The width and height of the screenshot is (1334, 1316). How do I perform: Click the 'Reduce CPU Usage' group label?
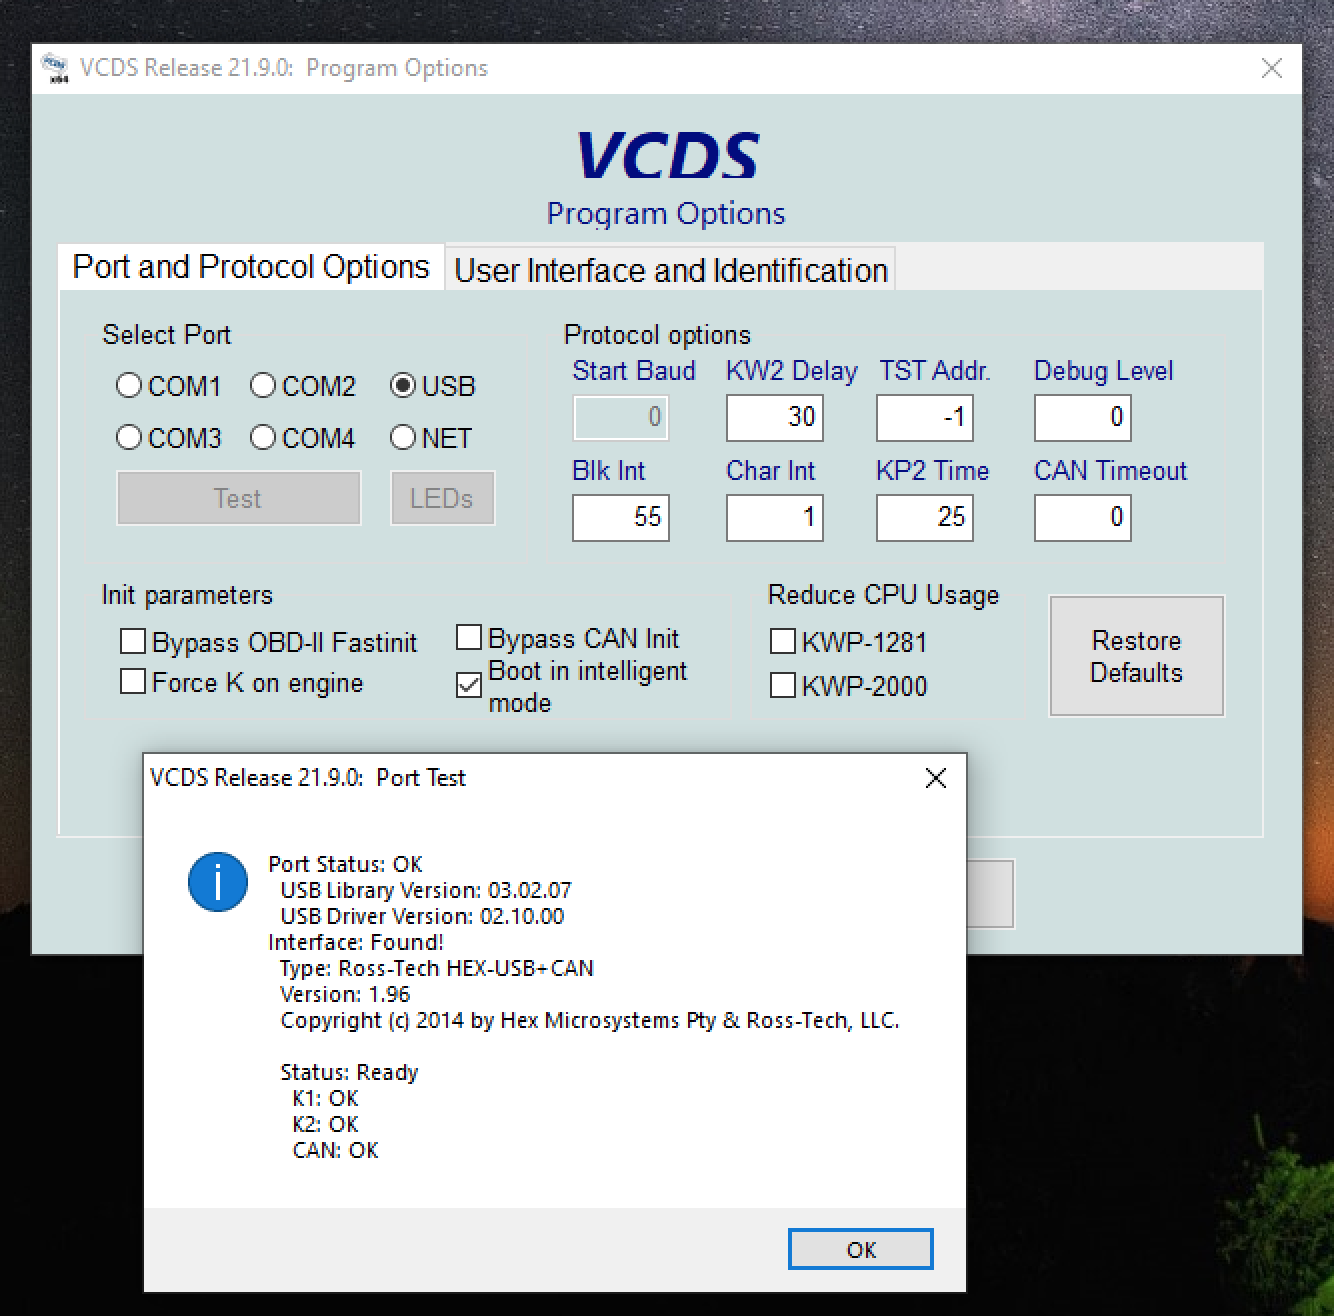pyautogui.click(x=883, y=594)
